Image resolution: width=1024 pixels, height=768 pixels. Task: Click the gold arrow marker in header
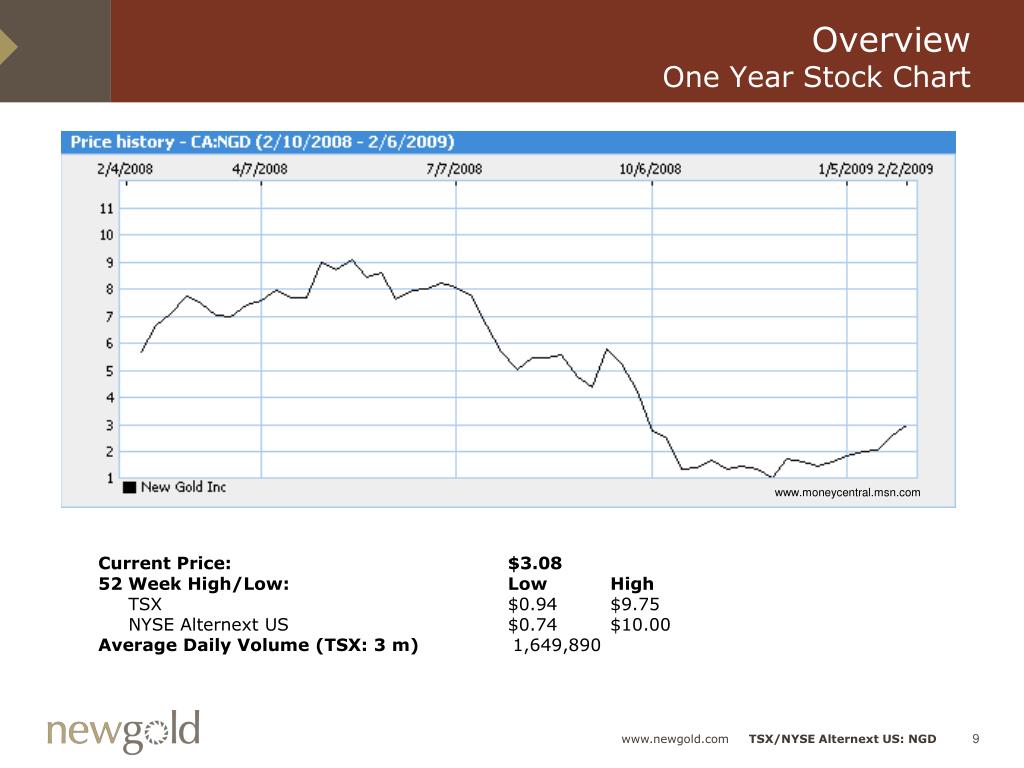coord(8,47)
